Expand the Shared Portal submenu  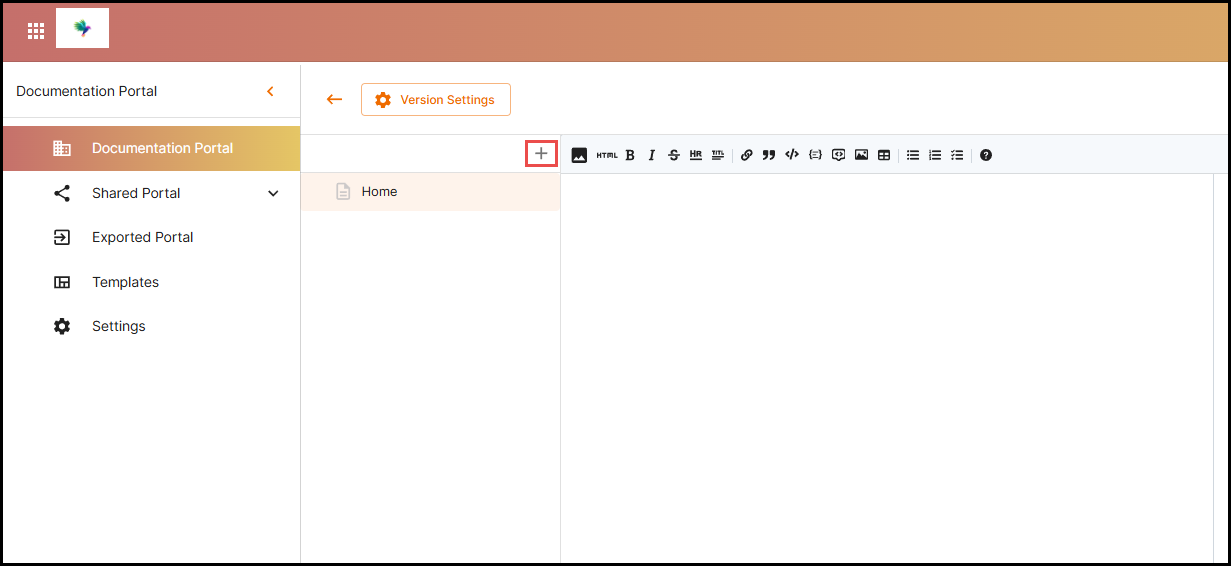tap(273, 193)
